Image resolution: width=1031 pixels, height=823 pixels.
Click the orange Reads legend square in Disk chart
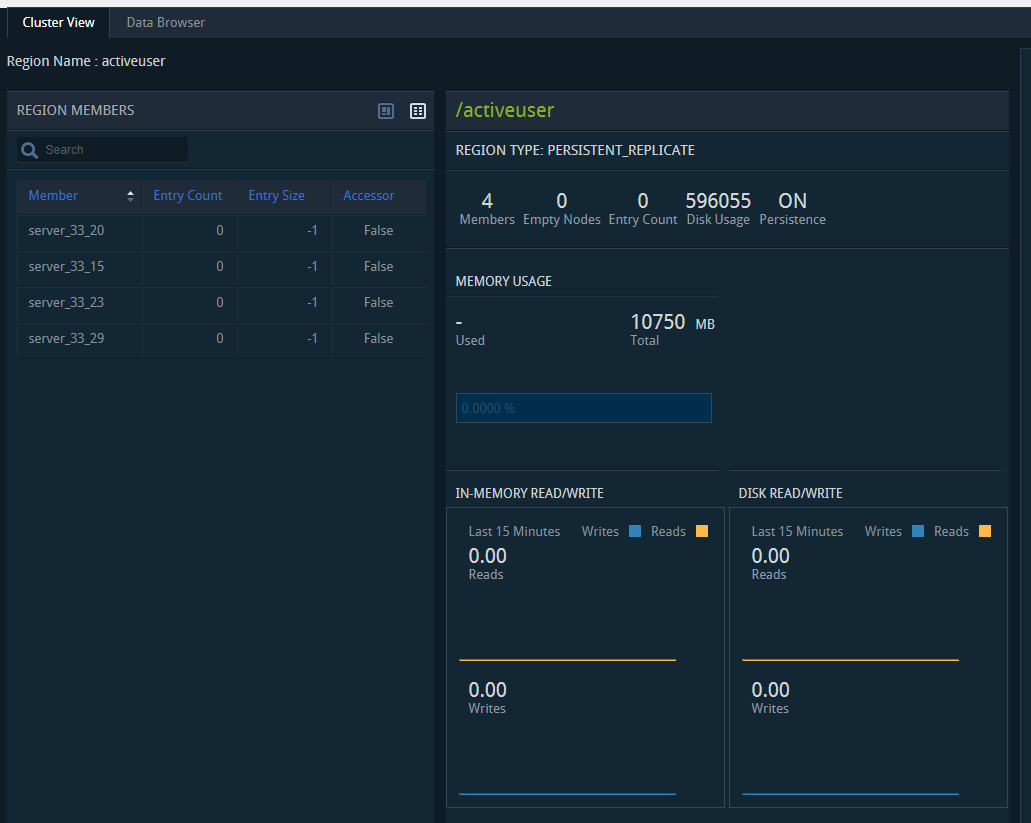point(984,531)
